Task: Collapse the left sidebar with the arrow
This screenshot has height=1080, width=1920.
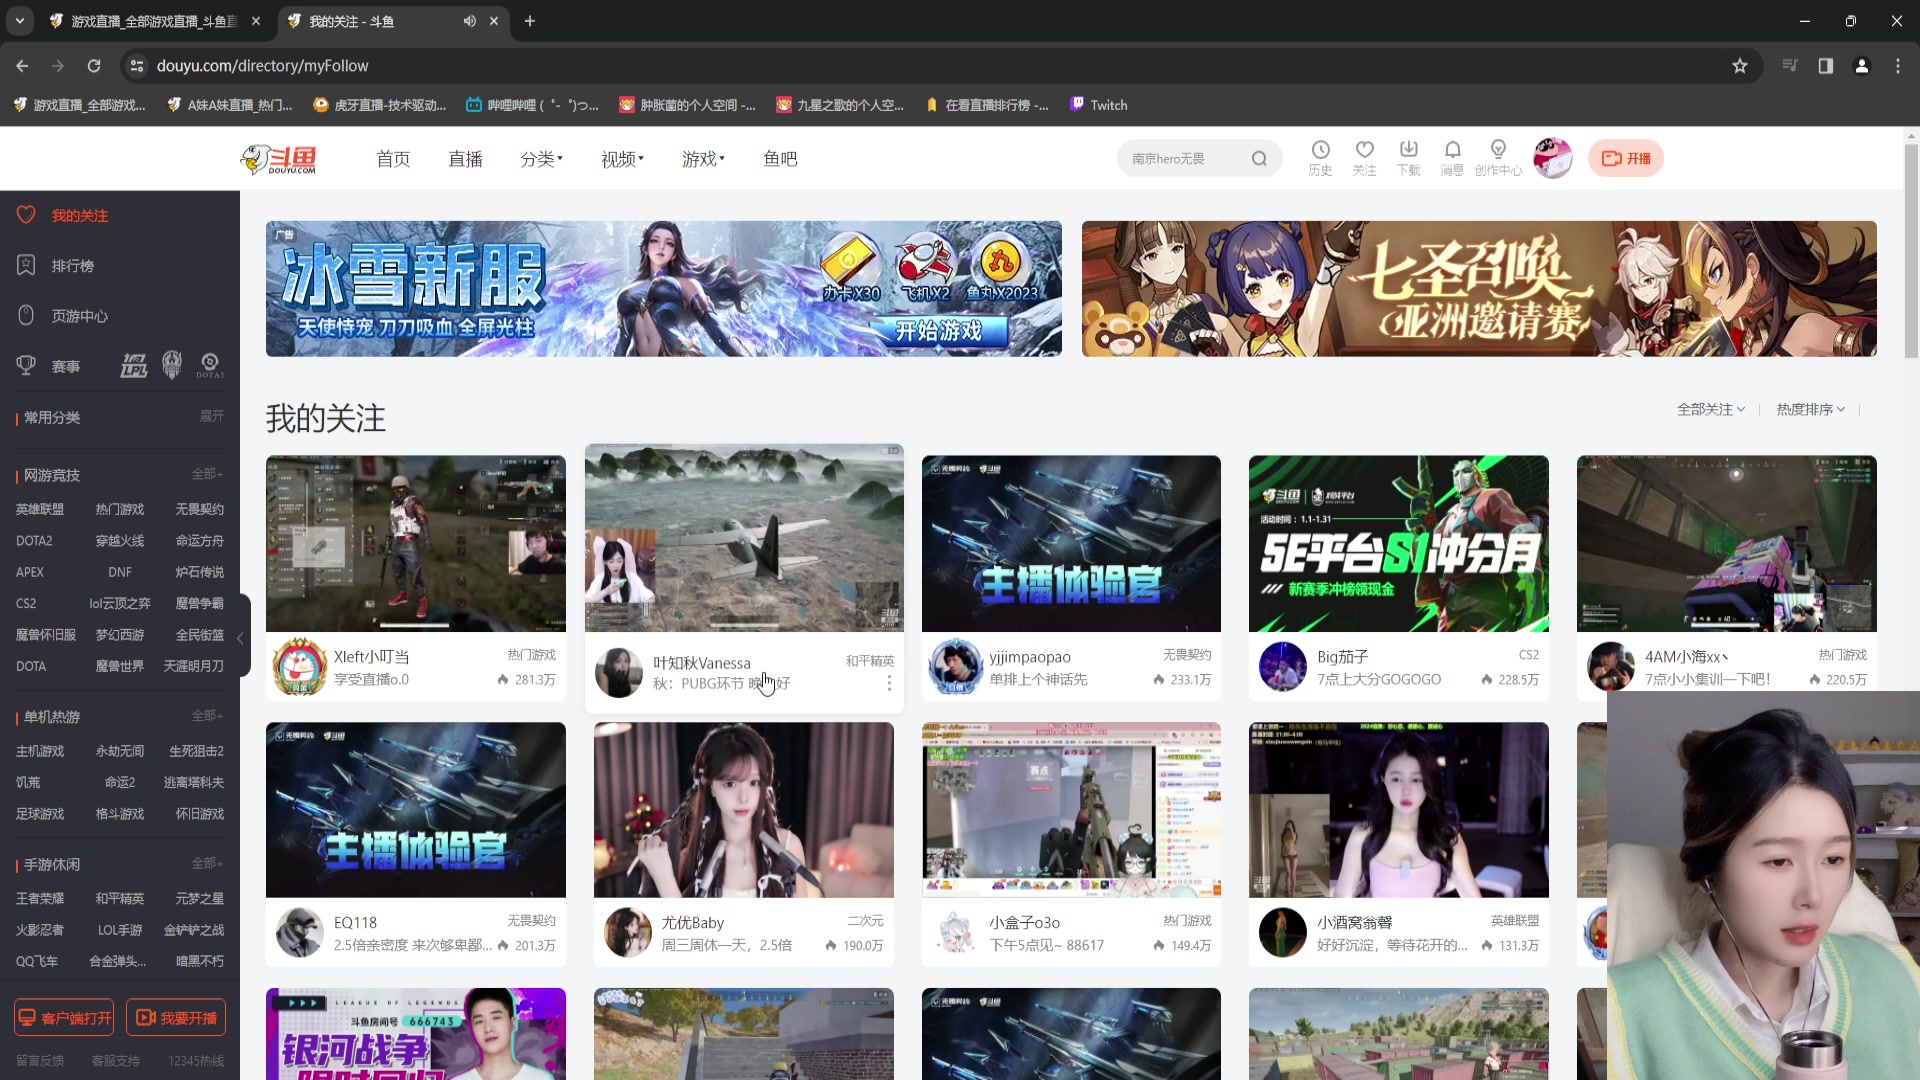Action: tap(241, 637)
